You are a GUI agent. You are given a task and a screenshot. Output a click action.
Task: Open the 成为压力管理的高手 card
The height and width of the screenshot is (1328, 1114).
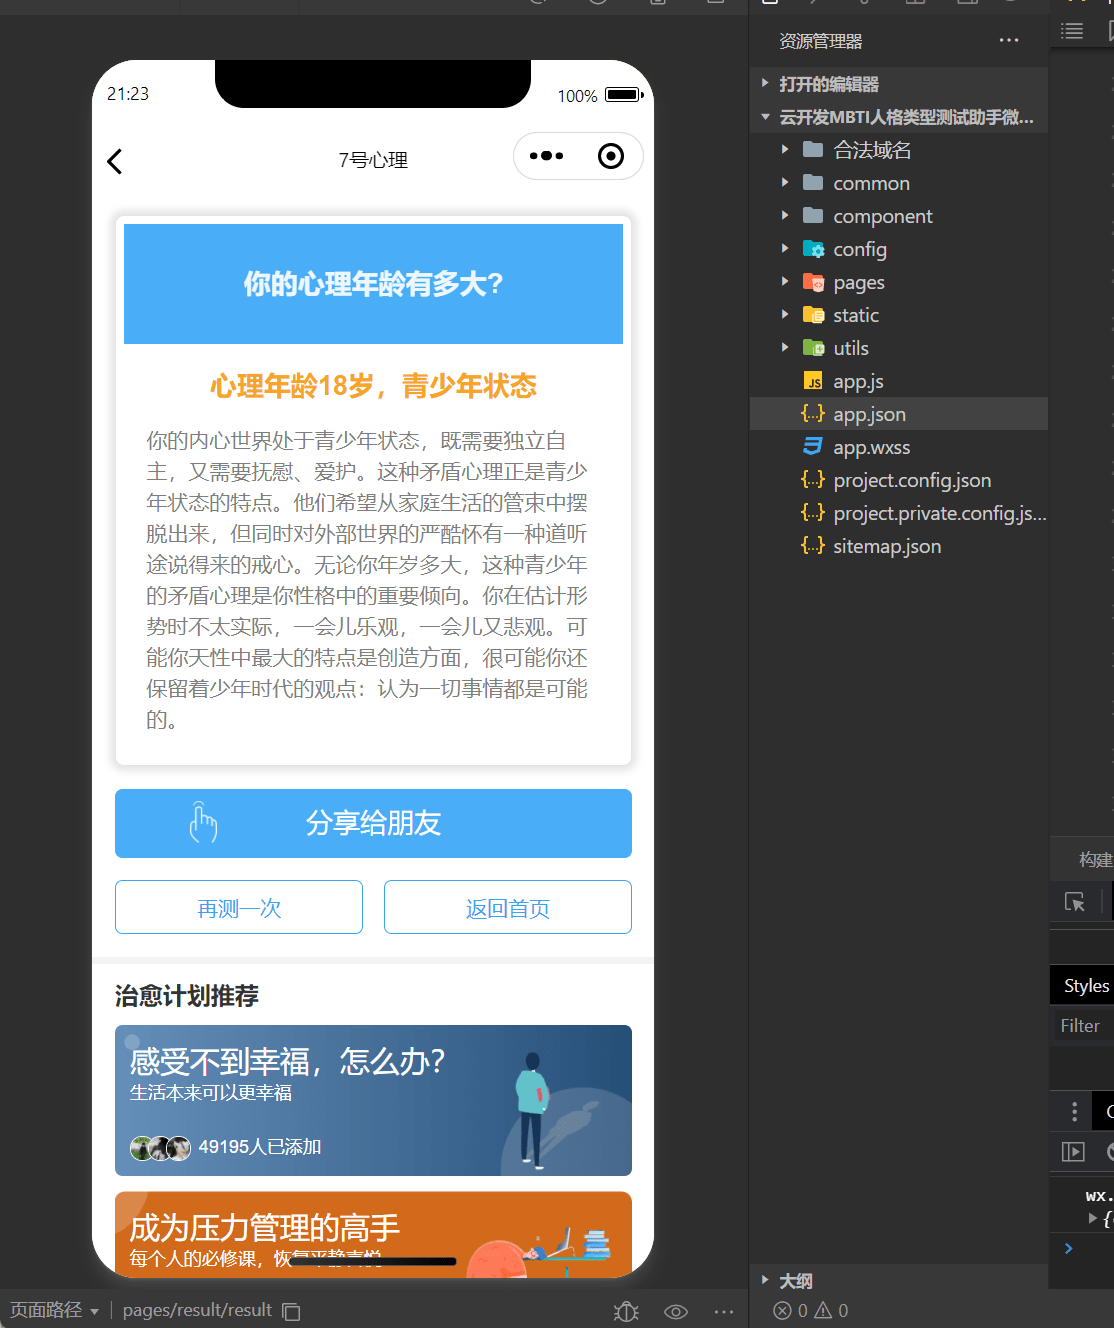373,1234
